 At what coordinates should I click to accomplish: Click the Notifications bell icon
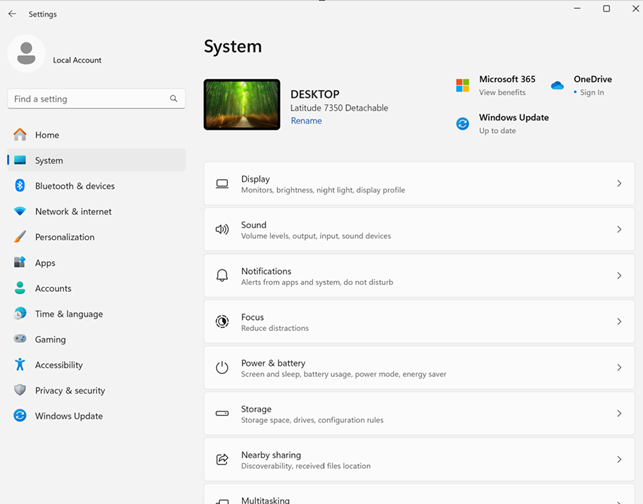[222, 275]
